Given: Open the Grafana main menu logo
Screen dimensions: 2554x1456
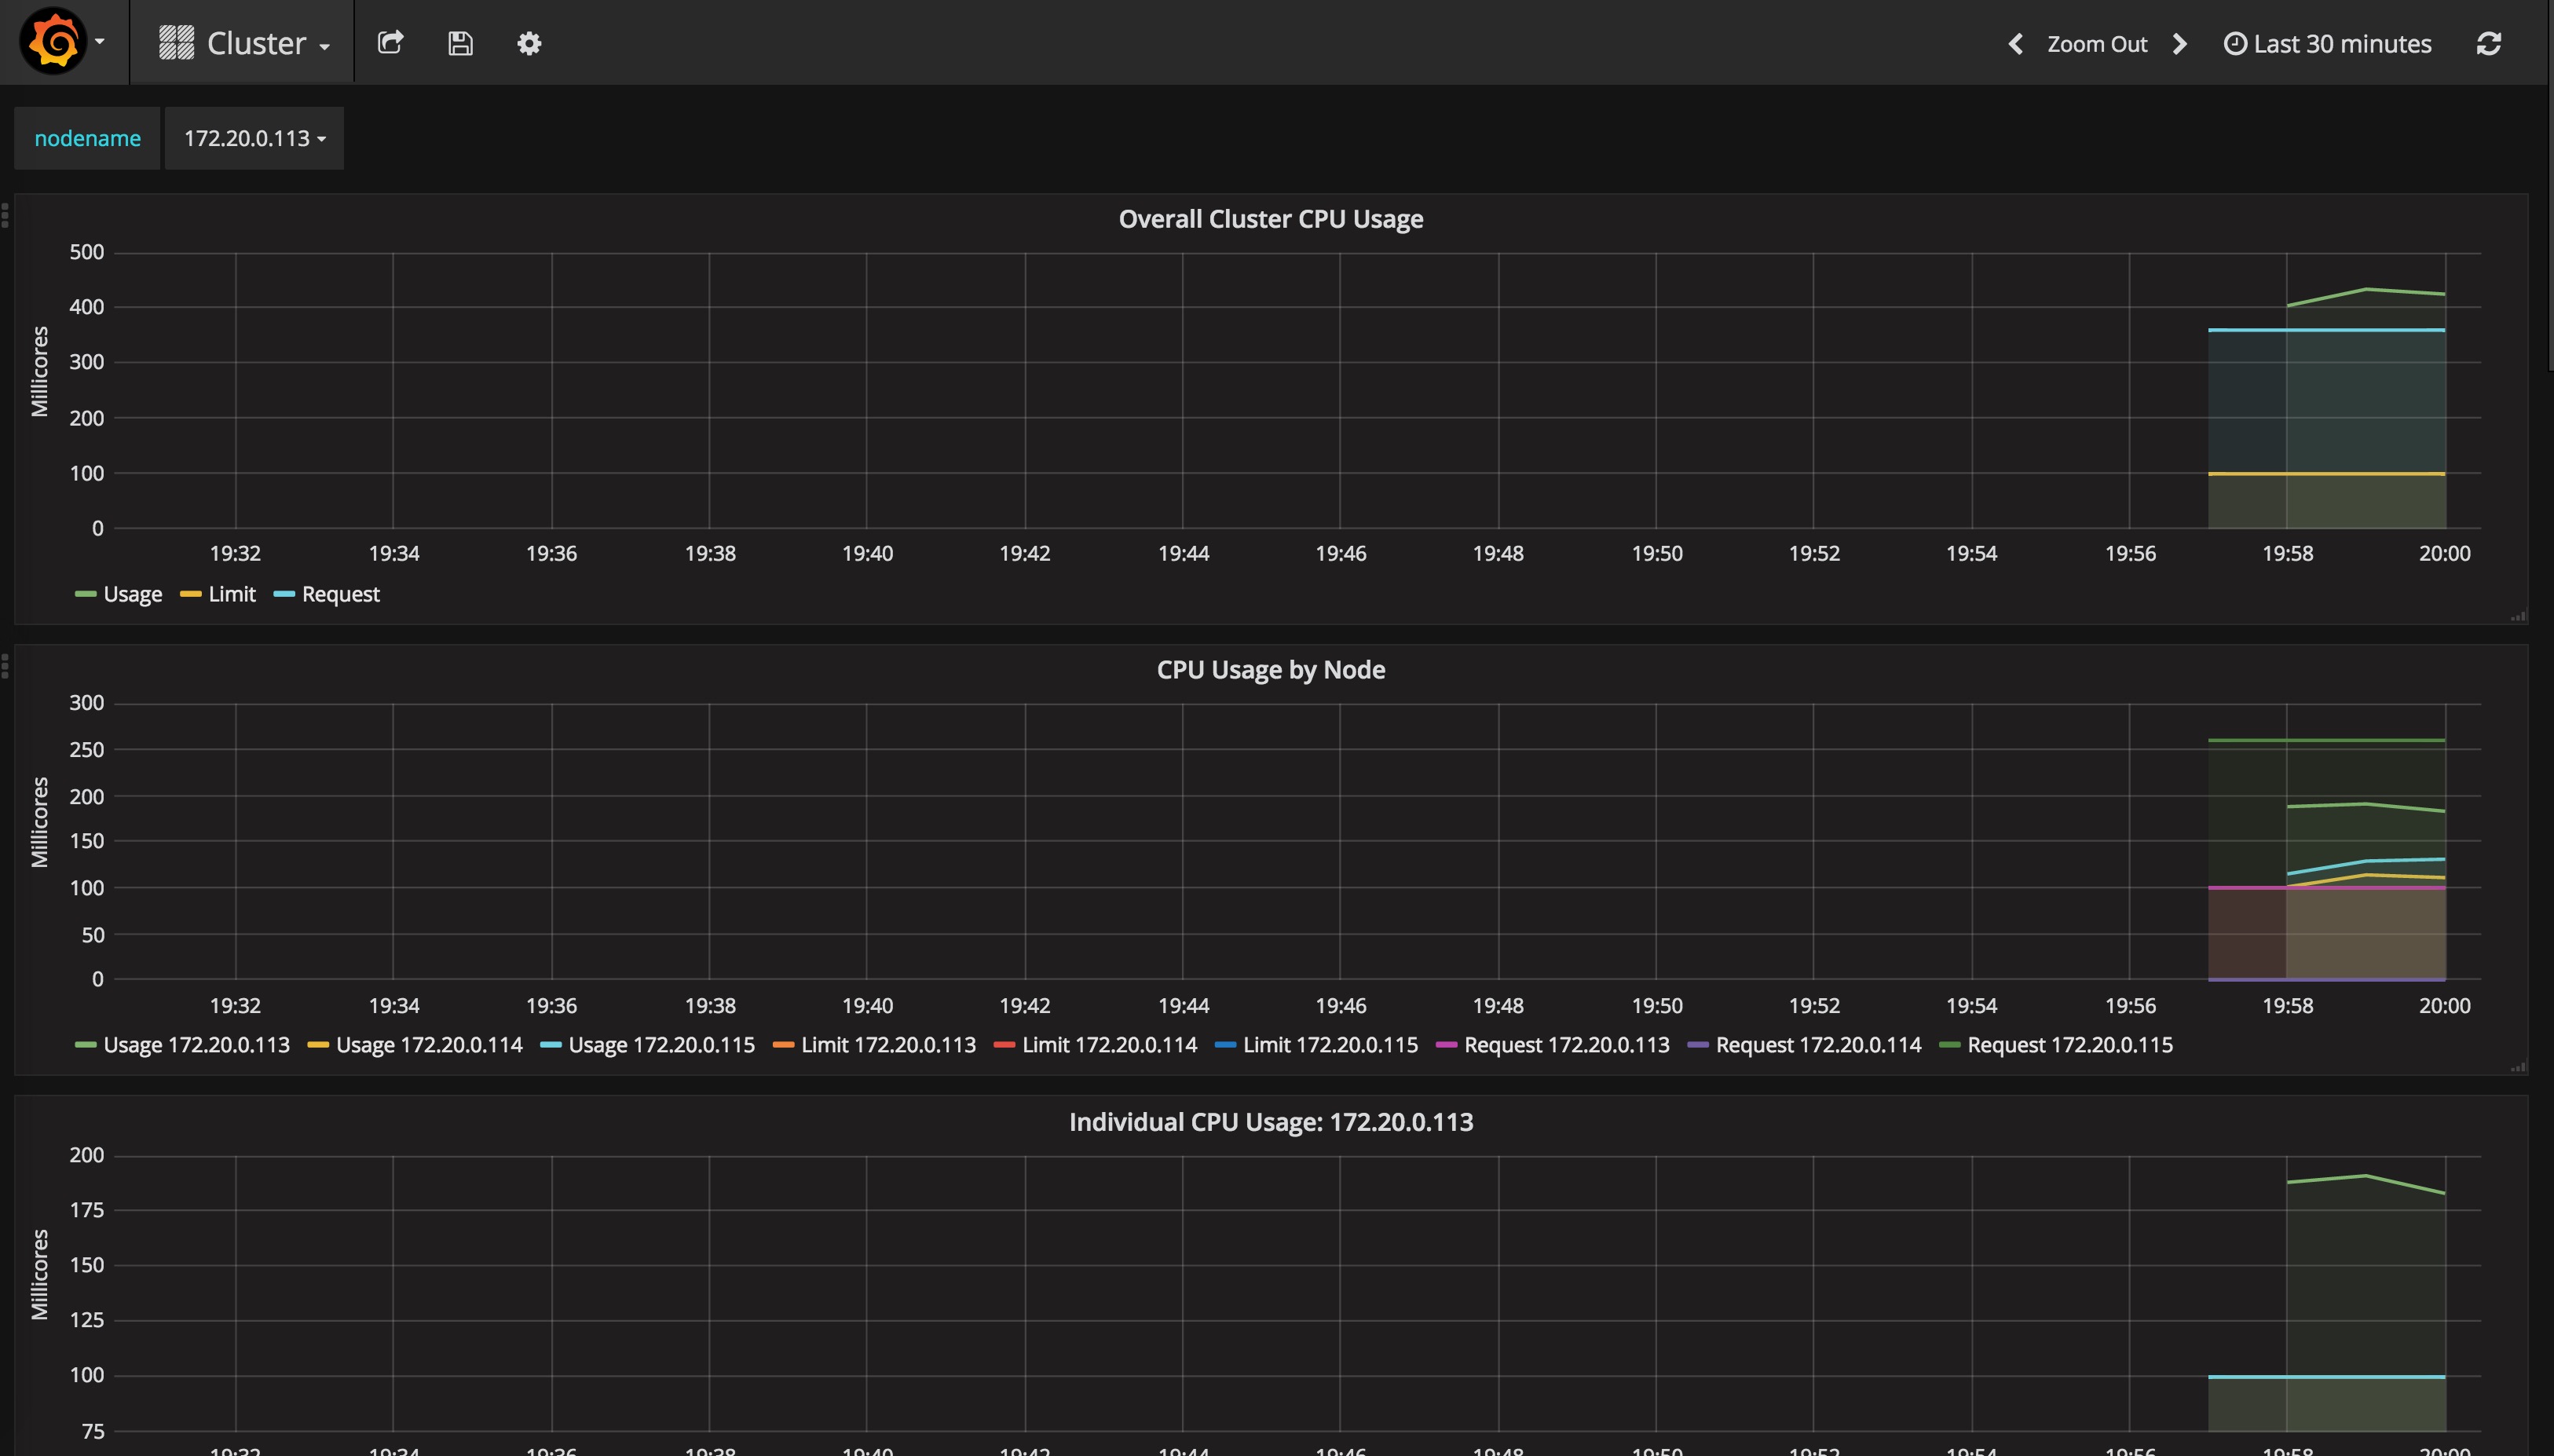Looking at the screenshot, I should pos(52,41).
